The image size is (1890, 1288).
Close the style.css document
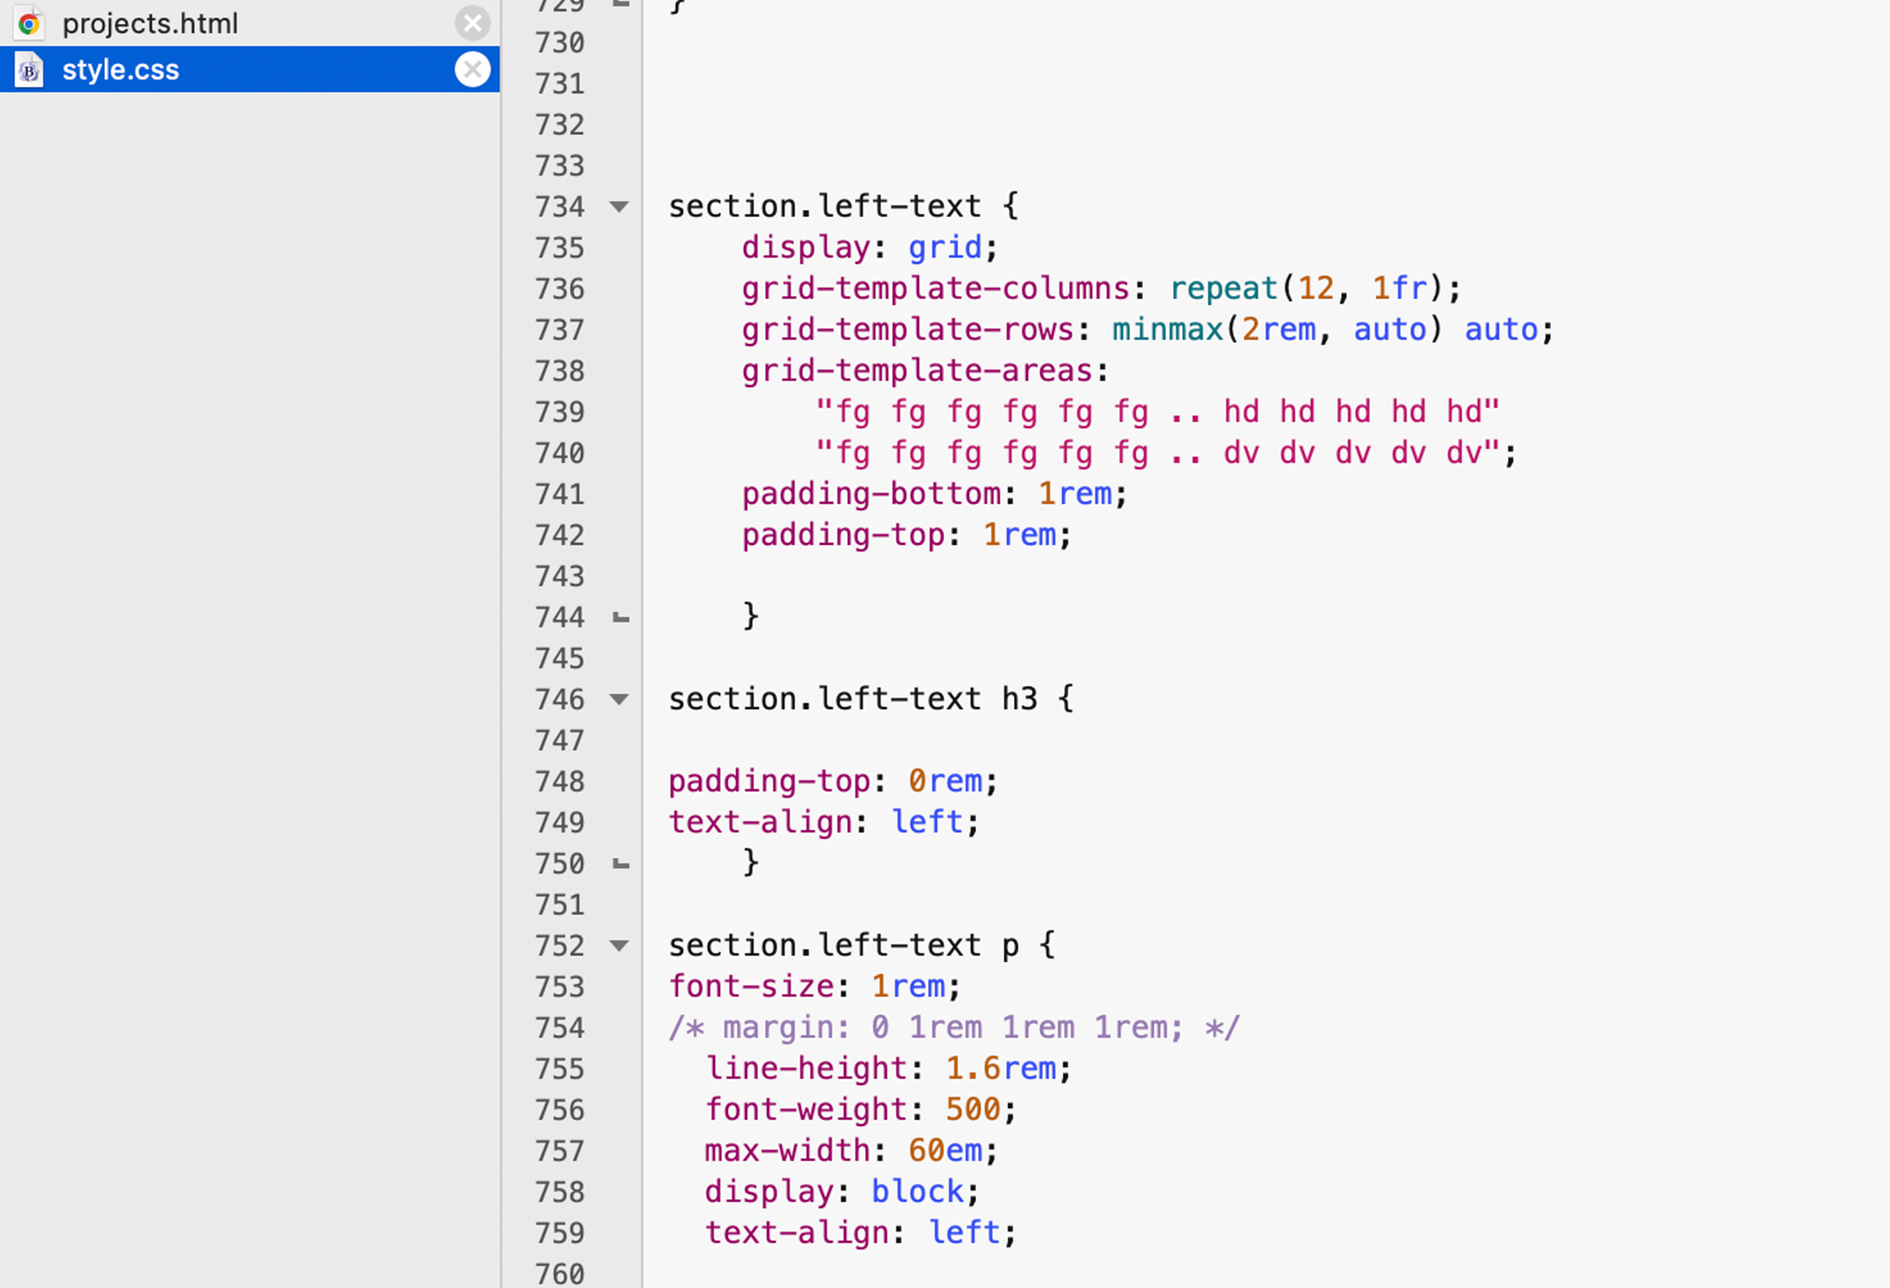pyautogui.click(x=472, y=69)
